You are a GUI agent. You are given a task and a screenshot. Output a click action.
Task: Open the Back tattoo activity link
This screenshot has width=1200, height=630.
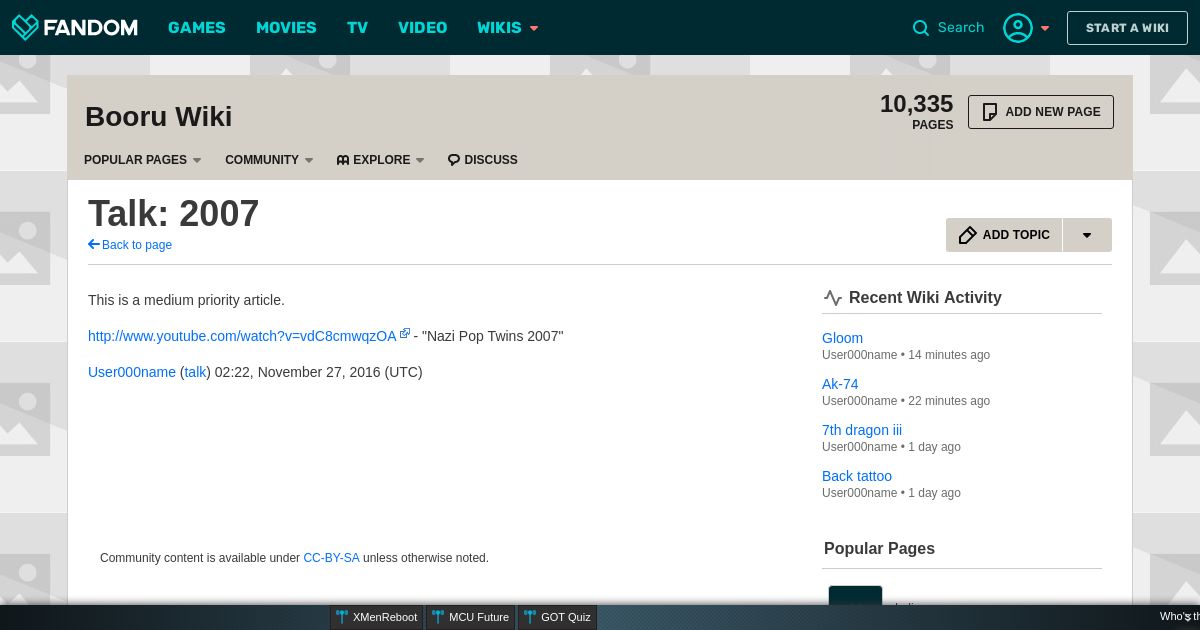[857, 476]
